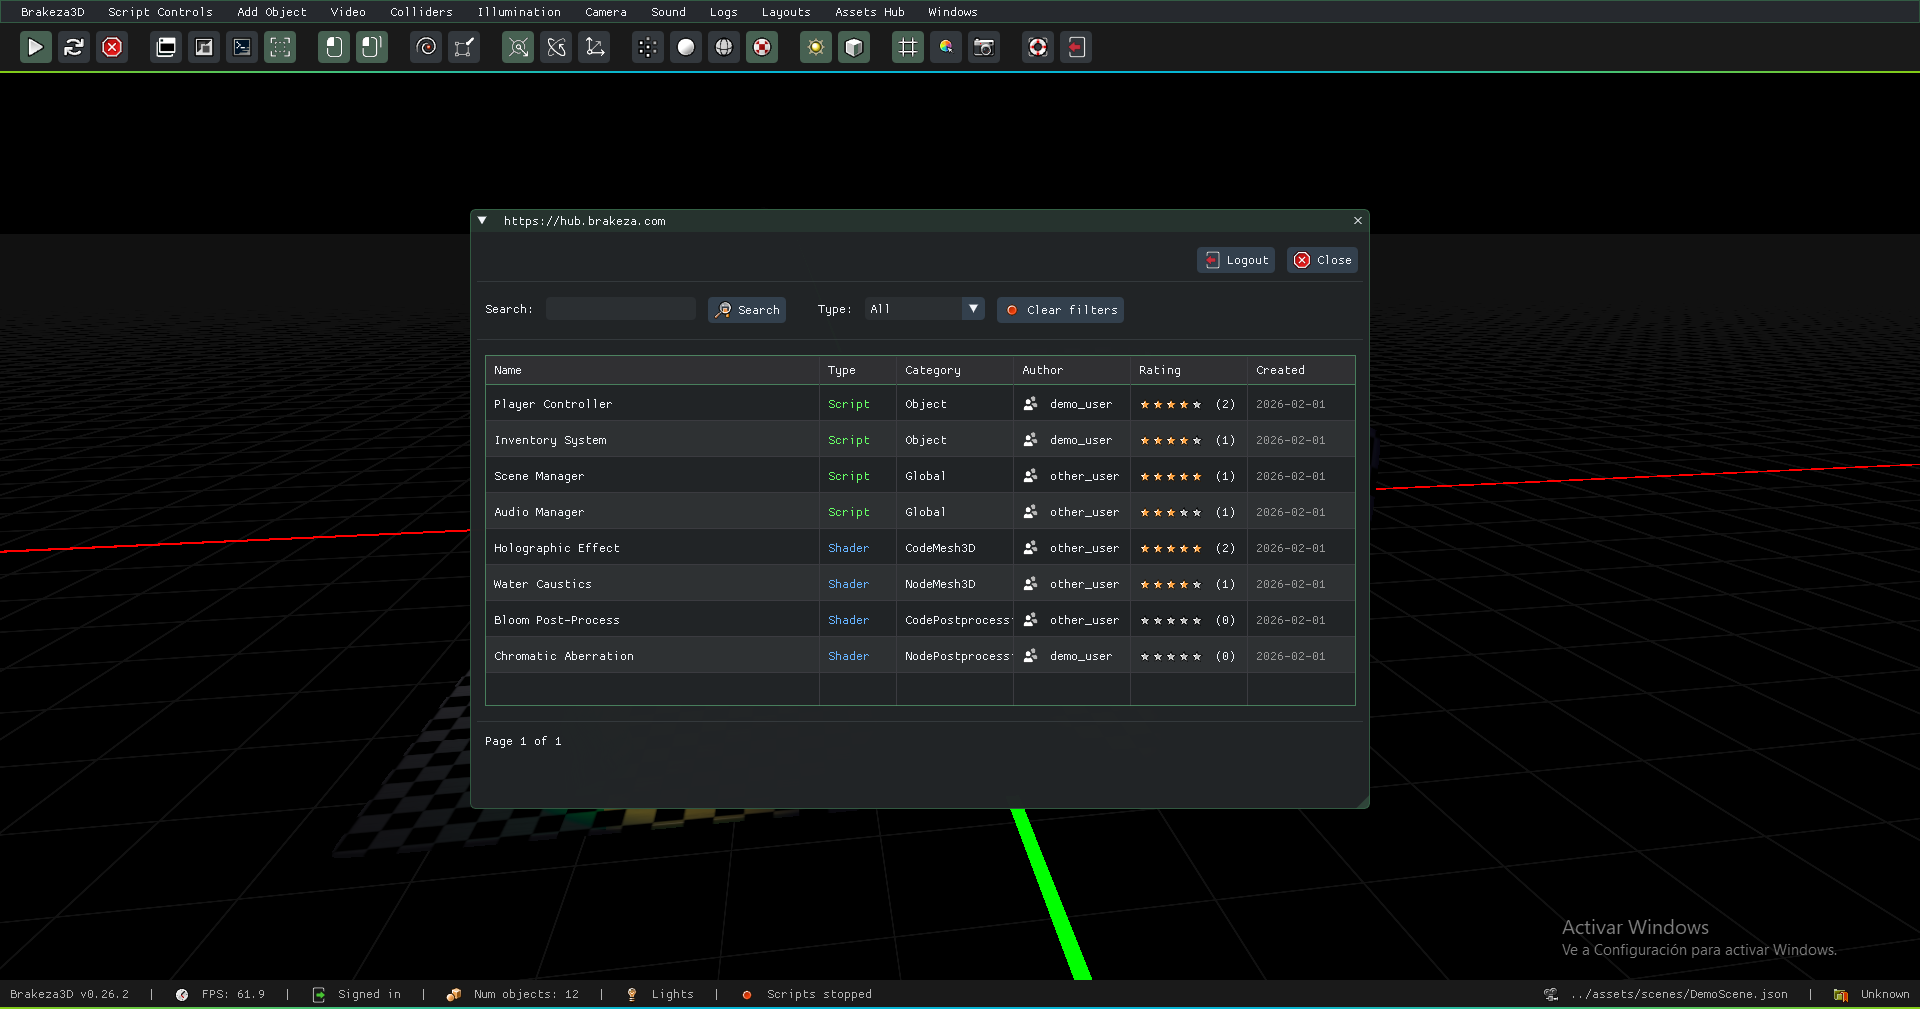
Task: Click the wireframe globe toolbar icon
Action: 724,47
